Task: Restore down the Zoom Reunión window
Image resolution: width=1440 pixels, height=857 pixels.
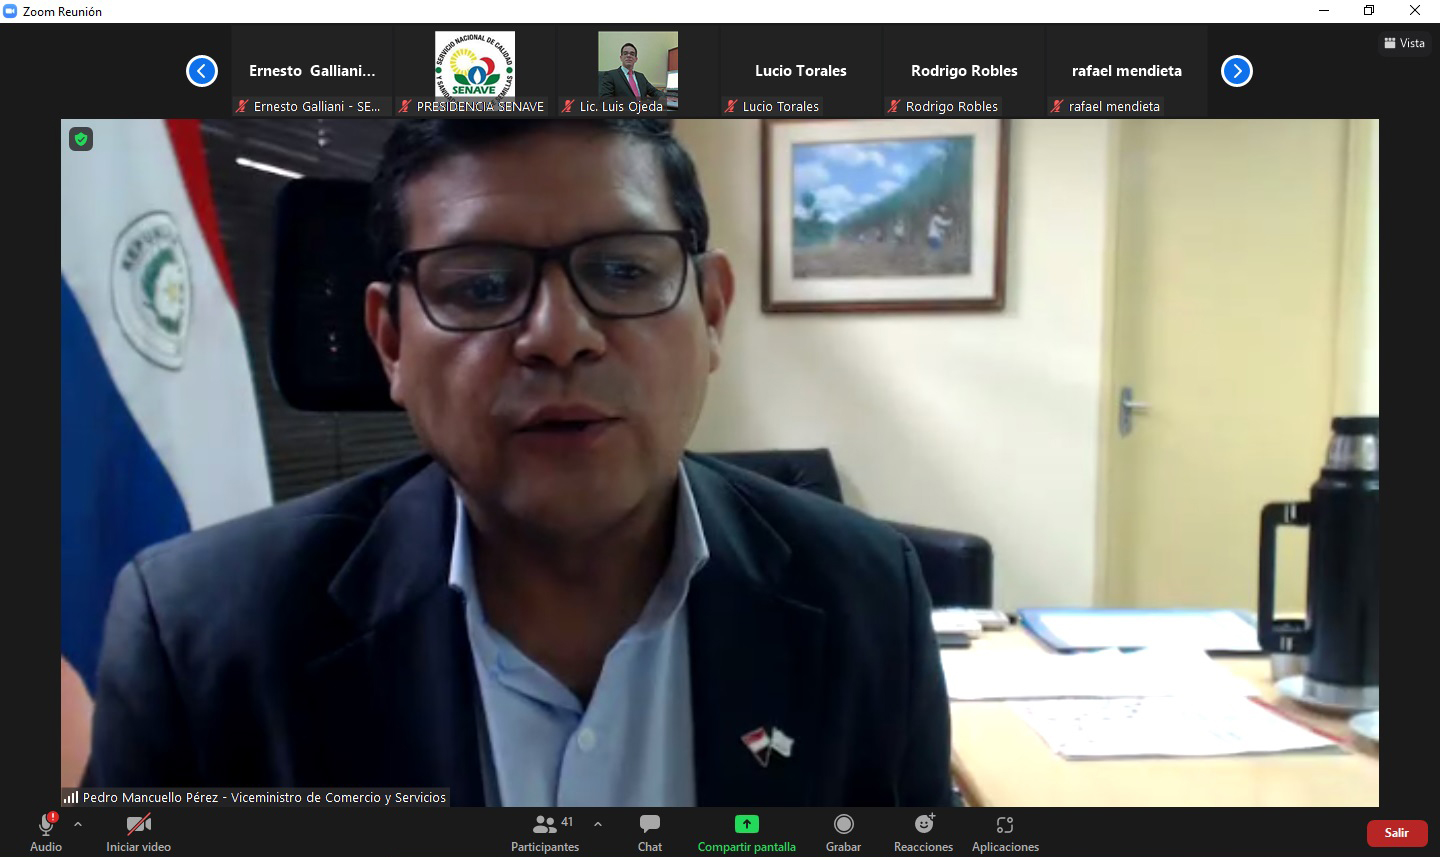Action: coord(1369,11)
